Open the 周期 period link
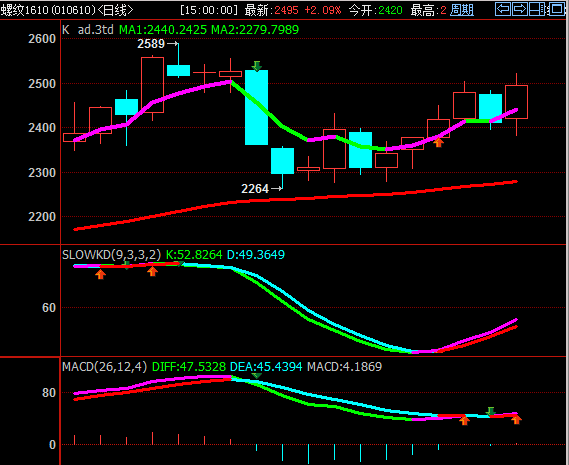 [462, 10]
